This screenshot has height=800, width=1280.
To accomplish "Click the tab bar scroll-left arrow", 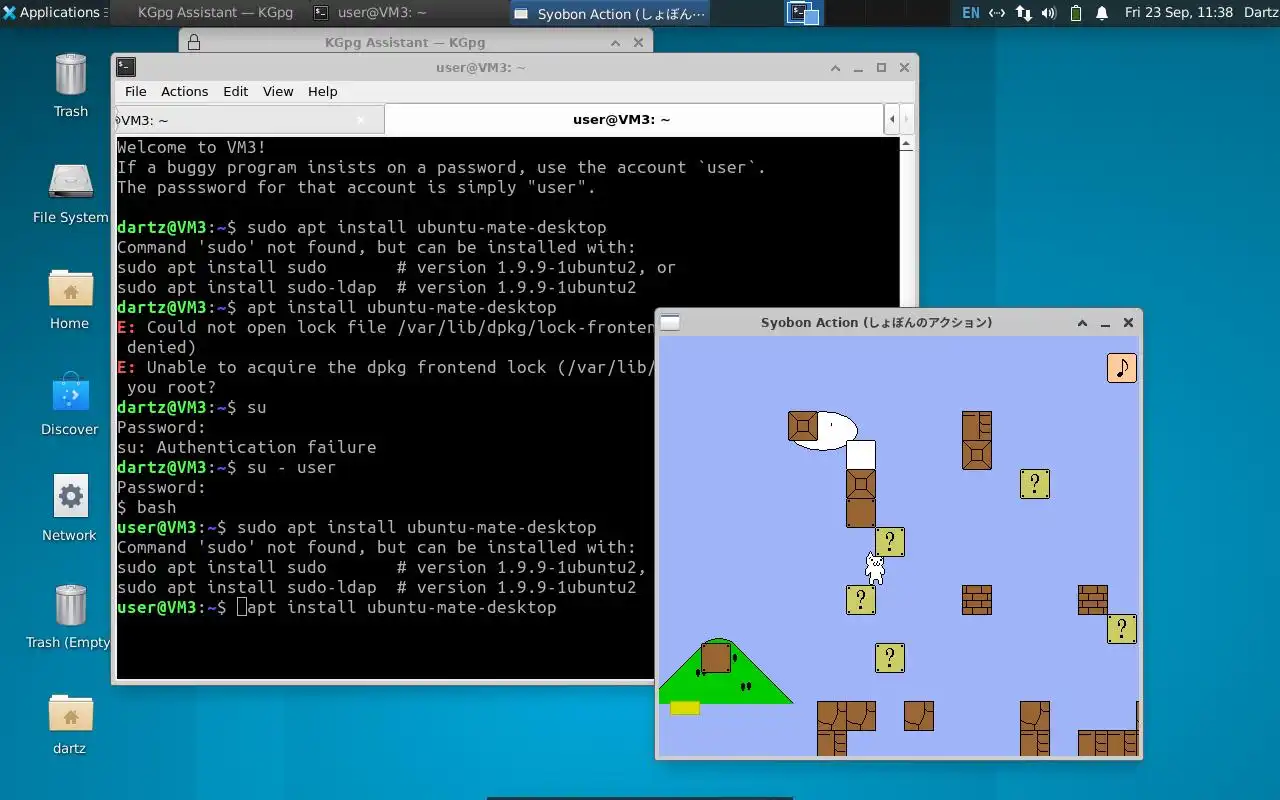I will [892, 120].
